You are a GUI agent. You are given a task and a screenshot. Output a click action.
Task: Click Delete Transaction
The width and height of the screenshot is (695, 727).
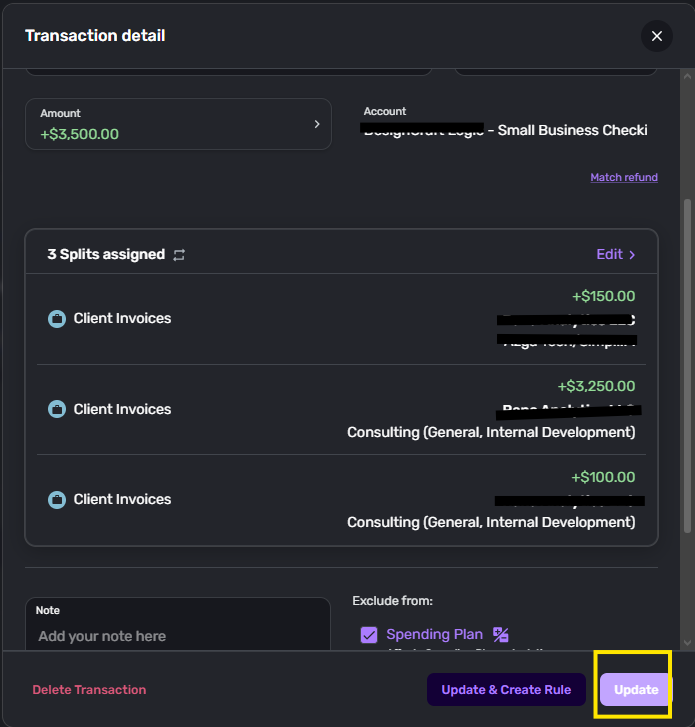pyautogui.click(x=89, y=689)
